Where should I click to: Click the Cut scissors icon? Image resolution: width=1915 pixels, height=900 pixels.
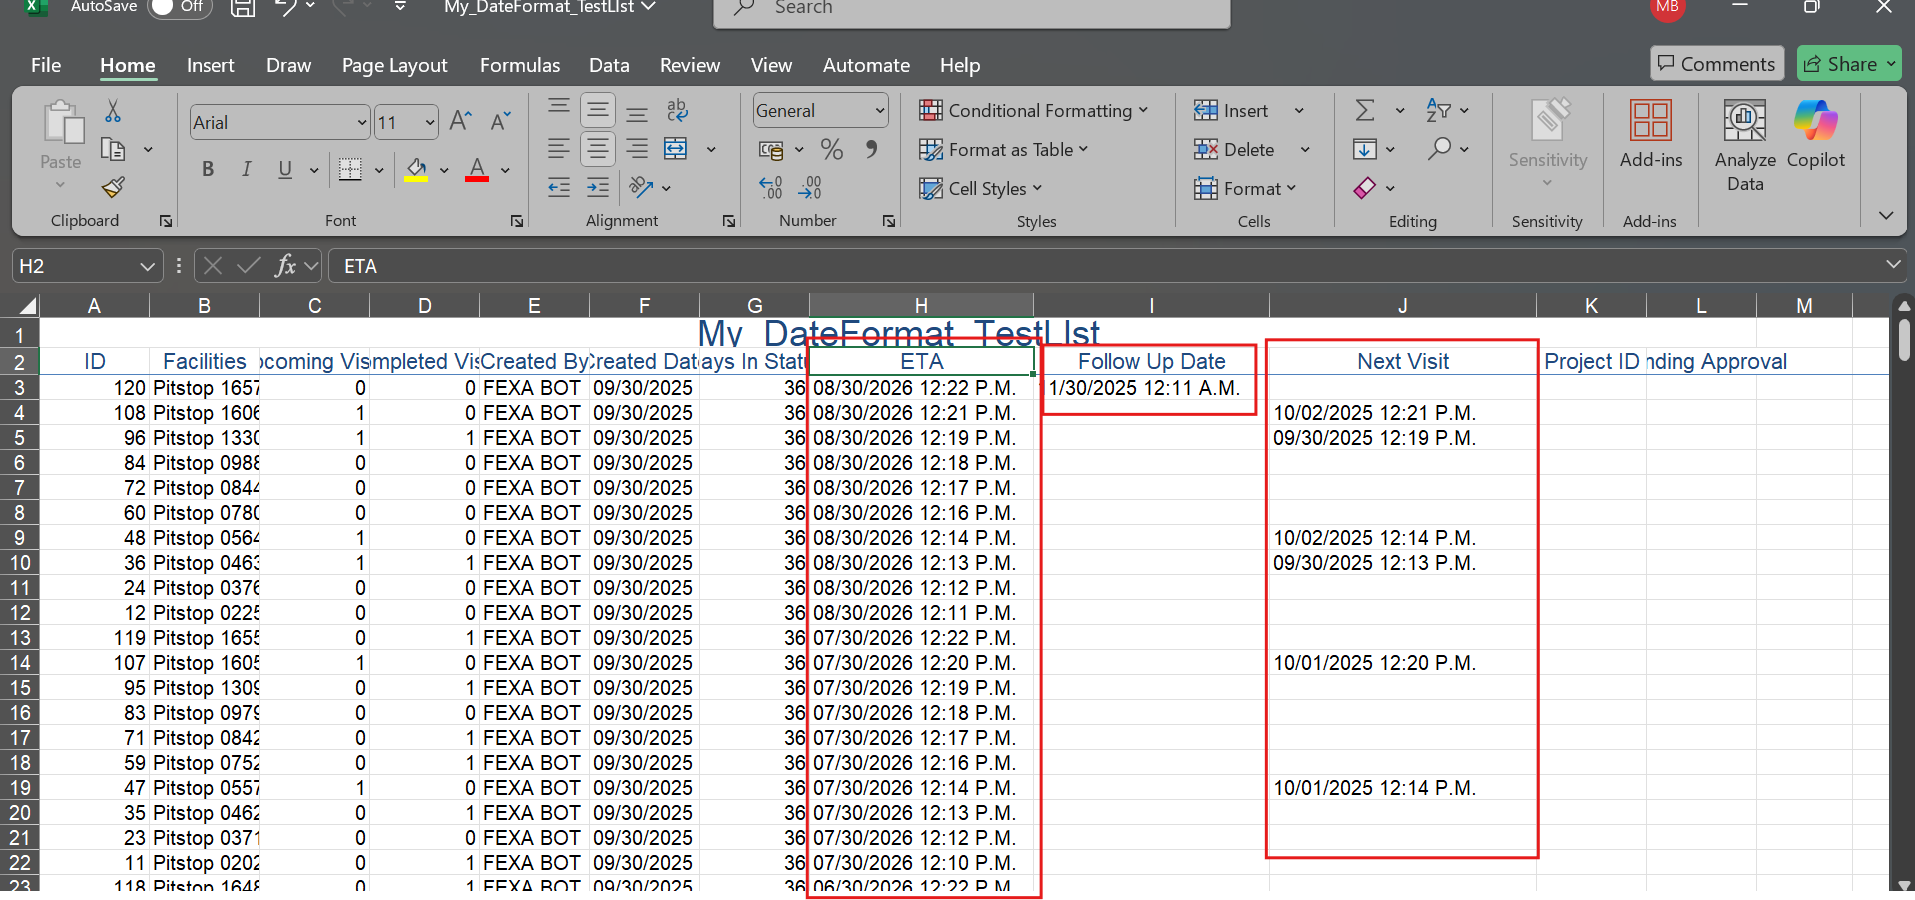coord(113,111)
